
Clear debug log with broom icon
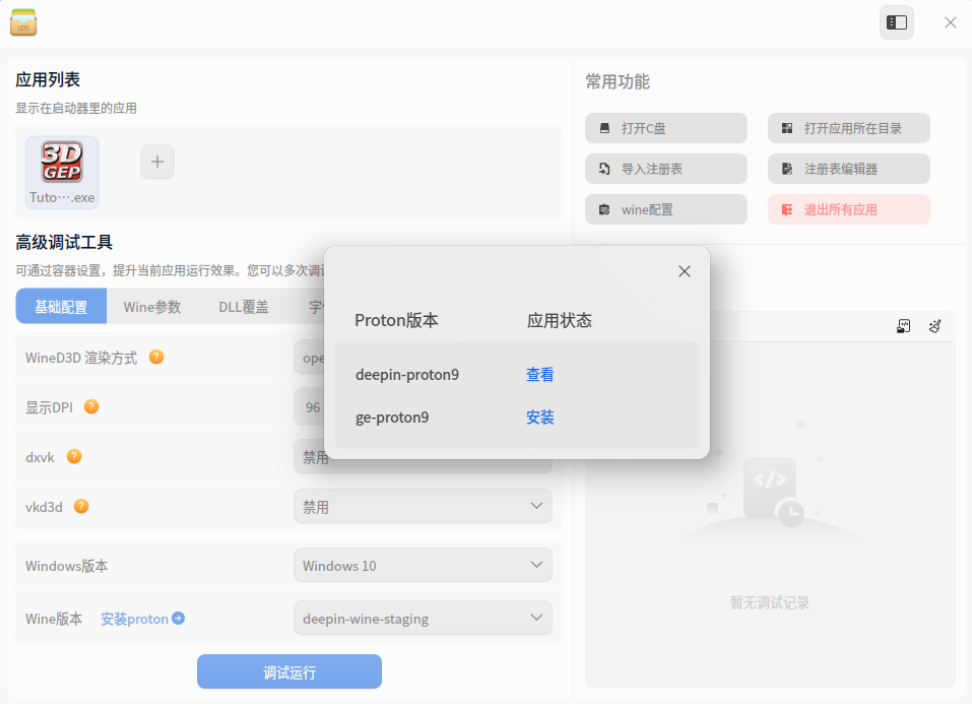tap(935, 326)
